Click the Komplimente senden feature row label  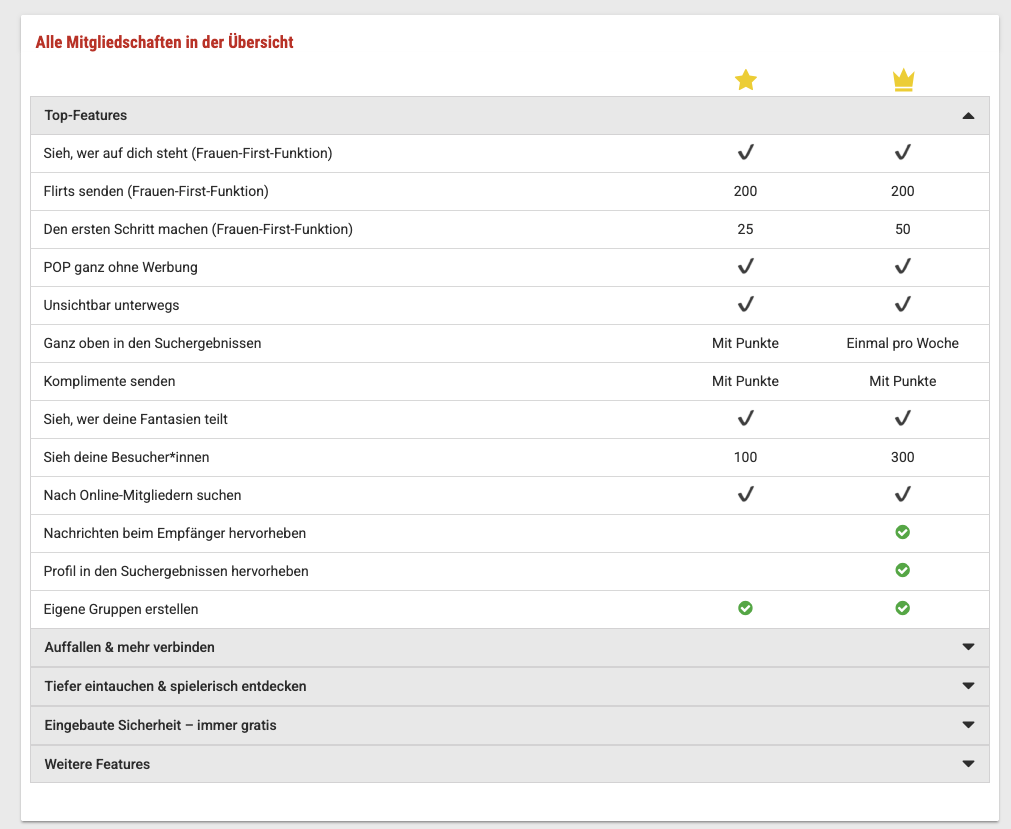(110, 381)
